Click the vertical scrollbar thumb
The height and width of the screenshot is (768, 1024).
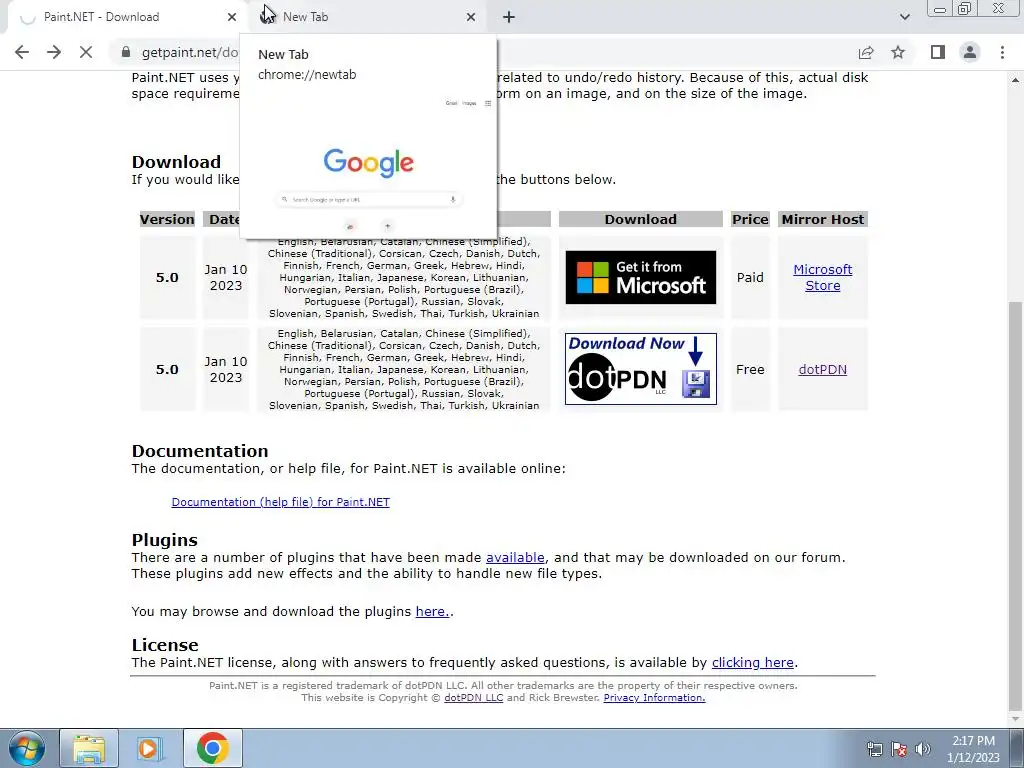click(1015, 506)
